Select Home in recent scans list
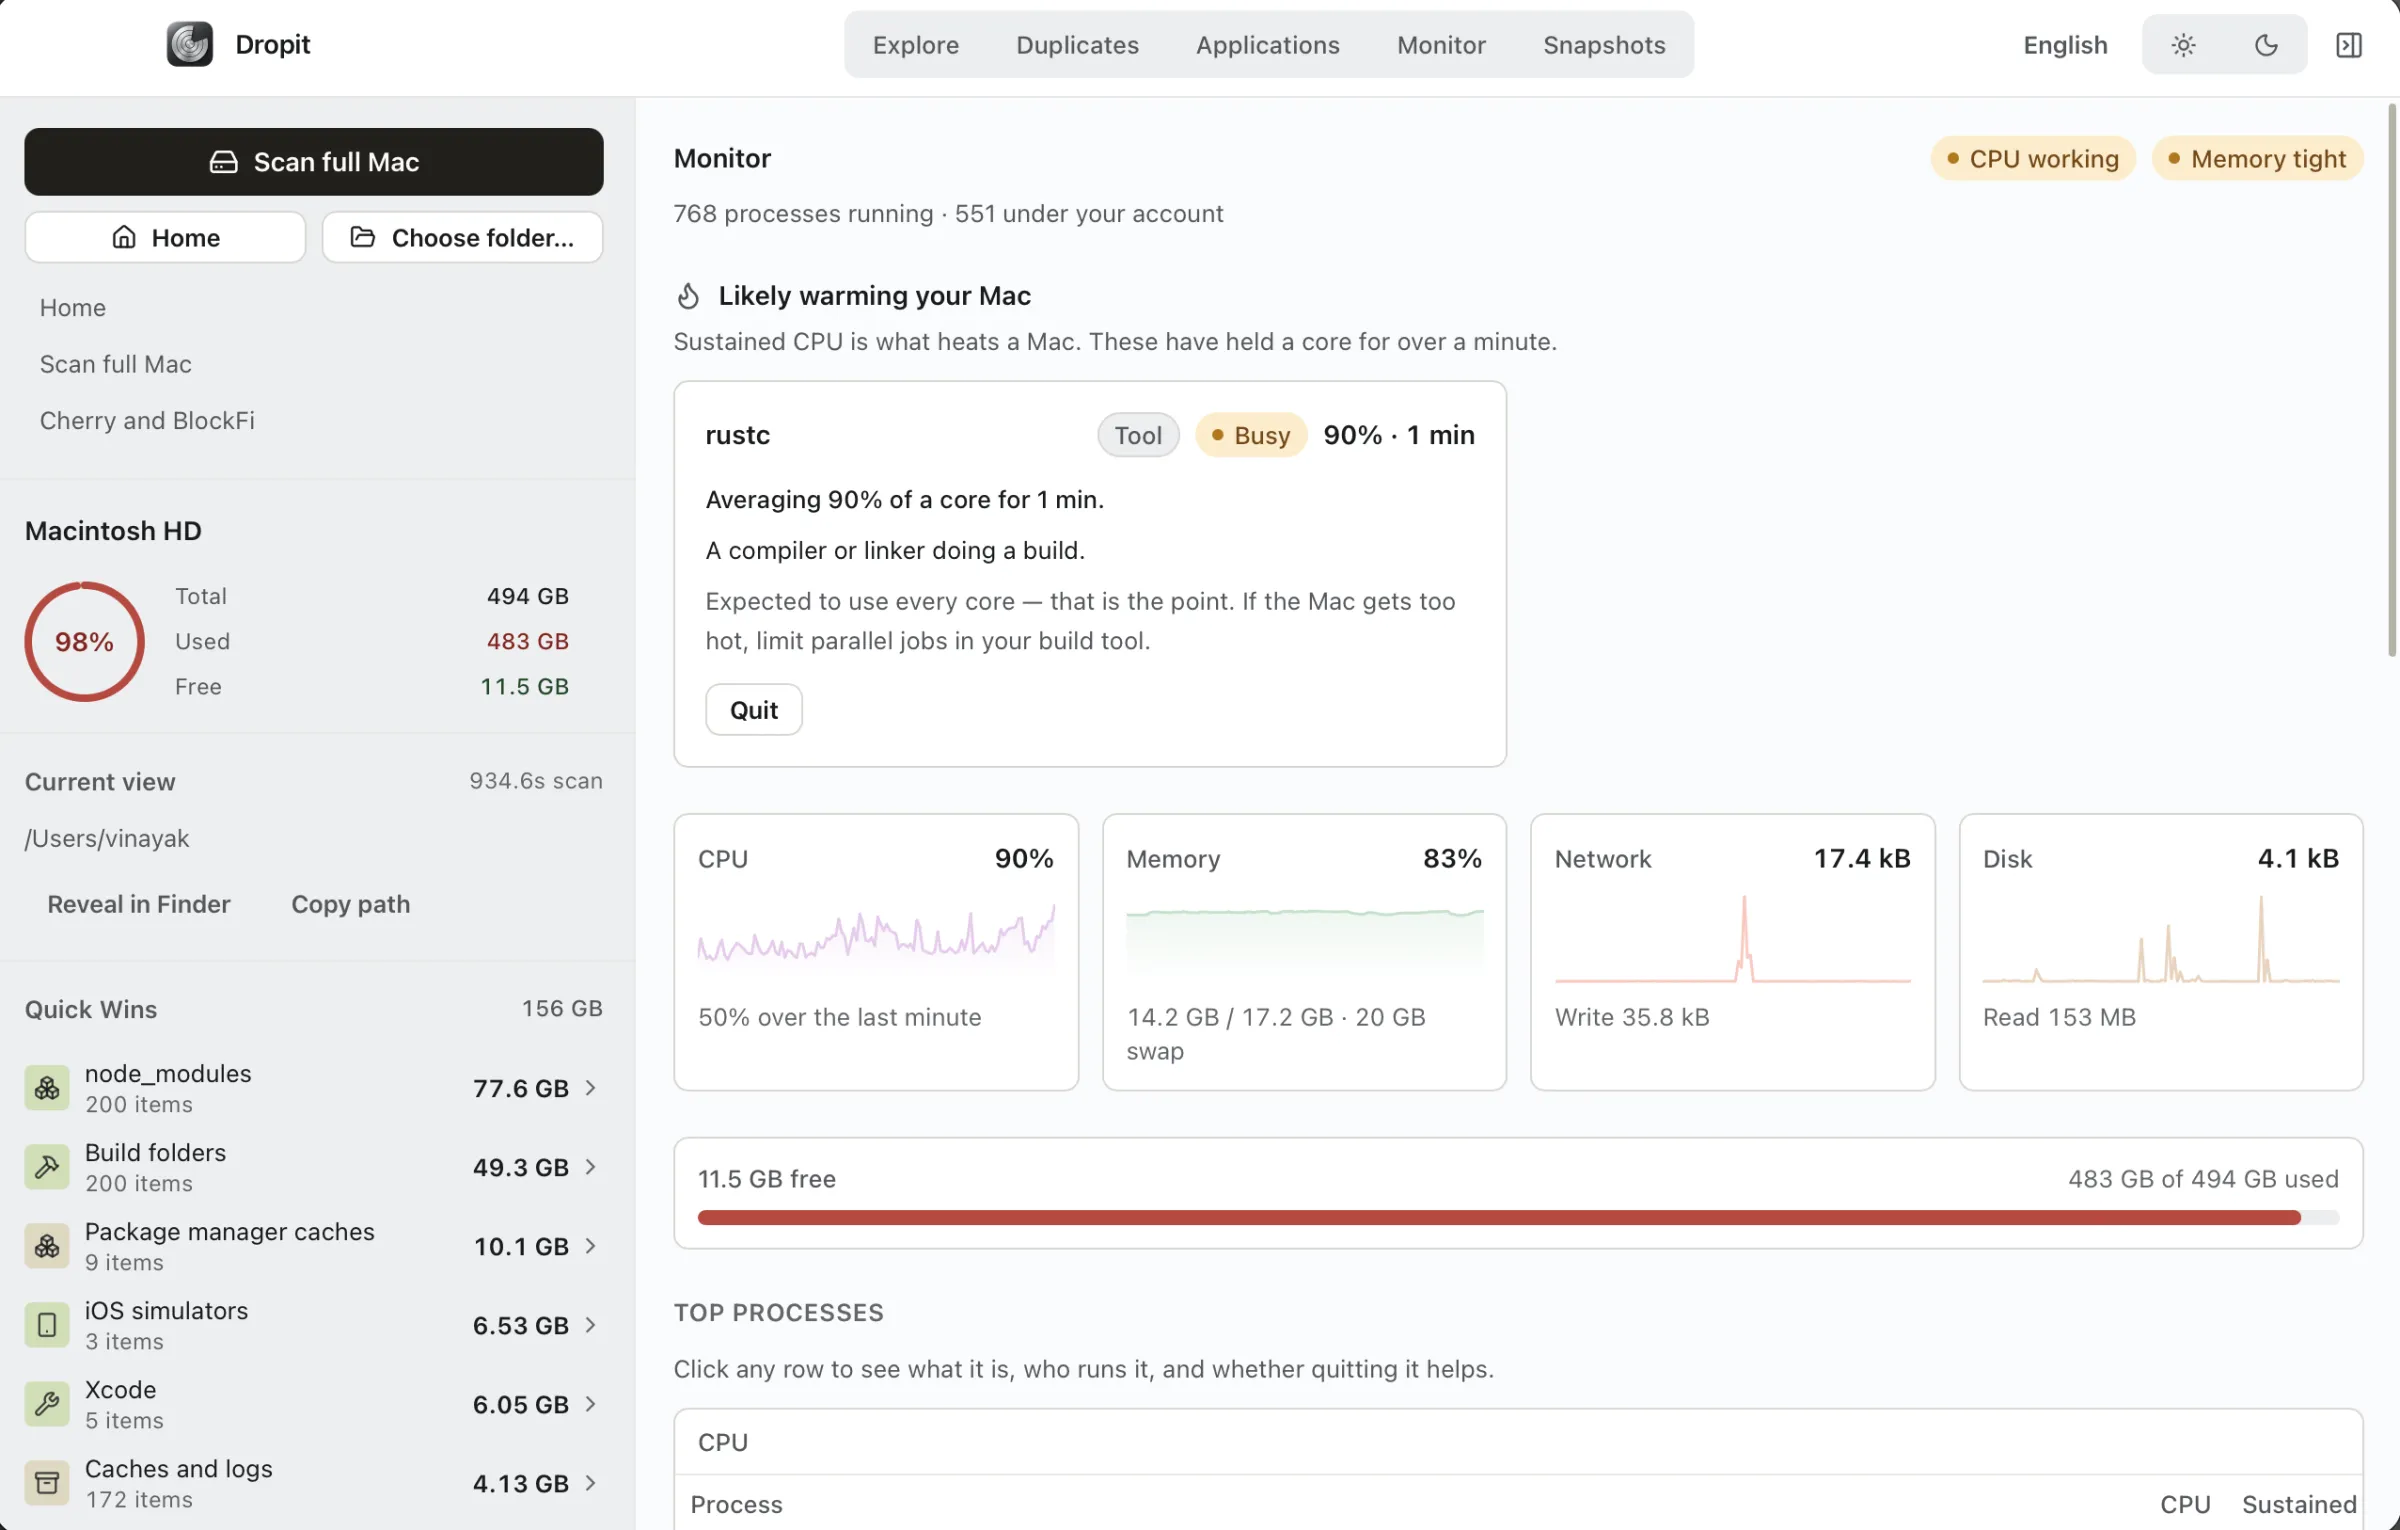 tap(73, 308)
